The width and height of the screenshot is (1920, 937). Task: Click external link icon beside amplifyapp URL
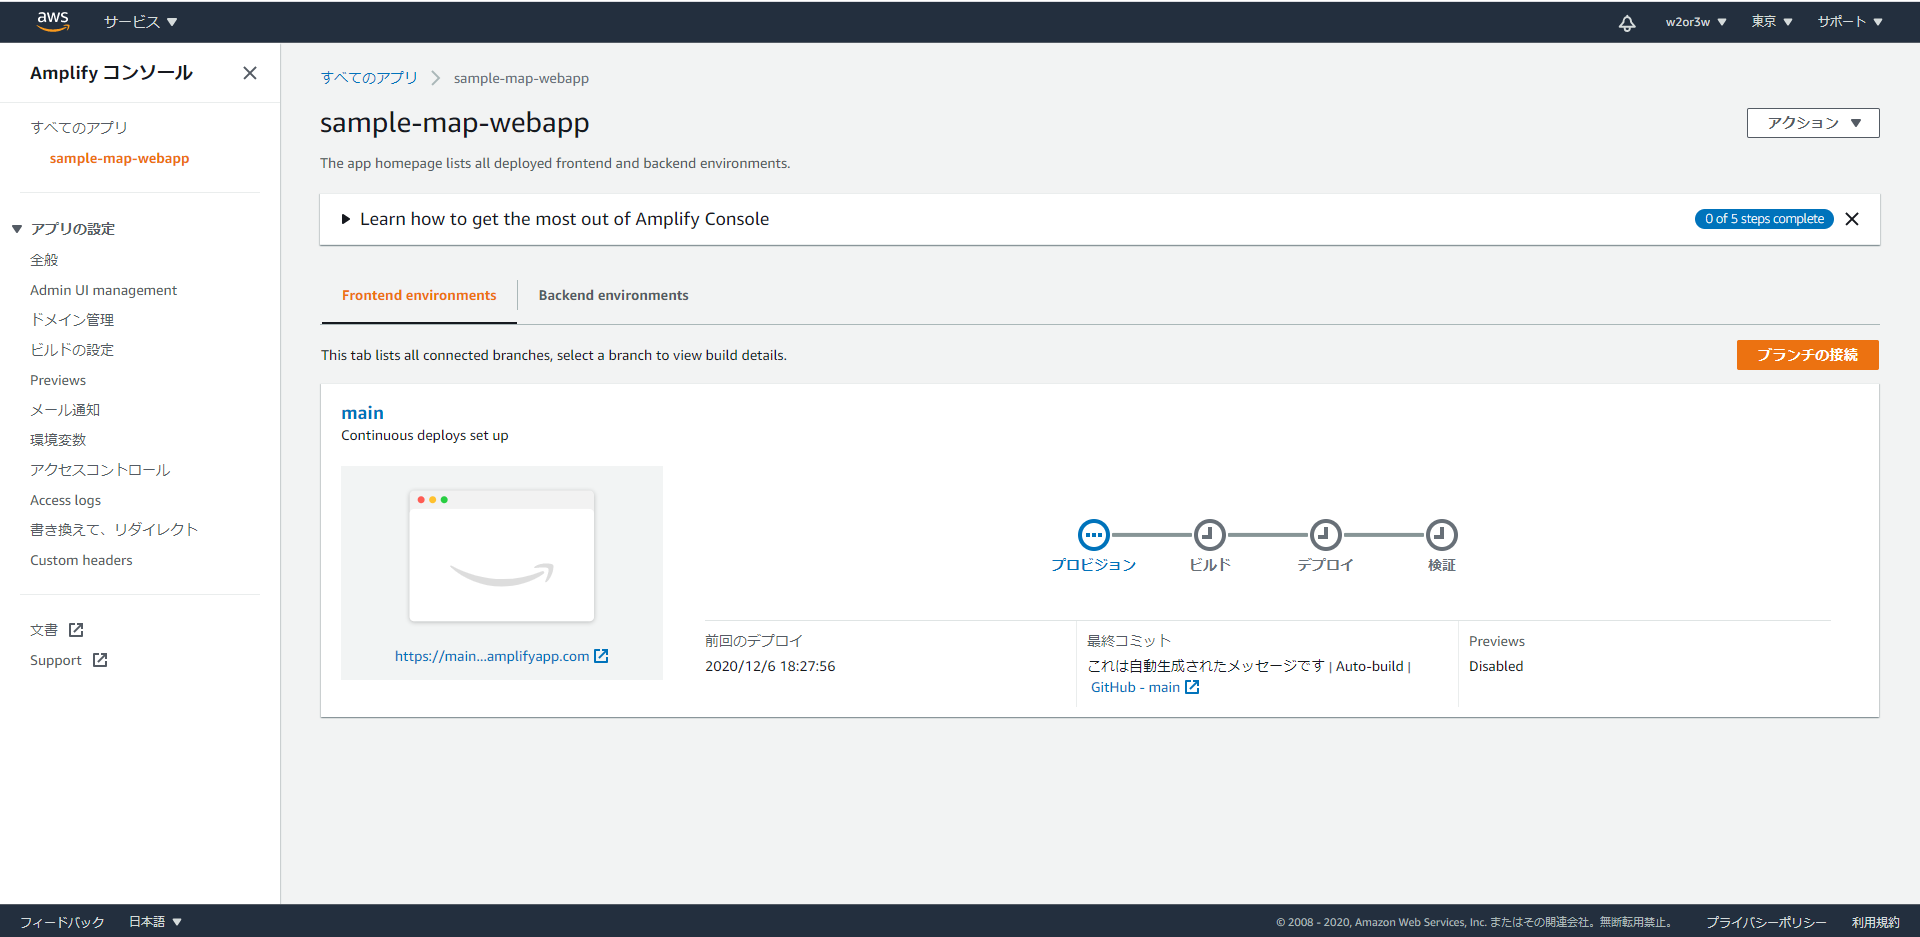[x=601, y=656]
